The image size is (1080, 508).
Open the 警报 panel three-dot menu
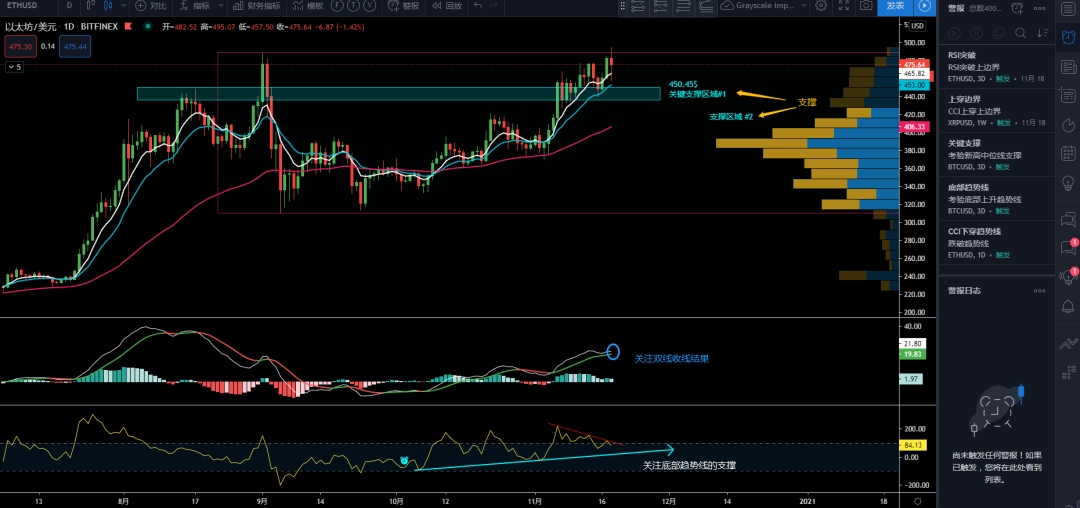click(x=1039, y=8)
